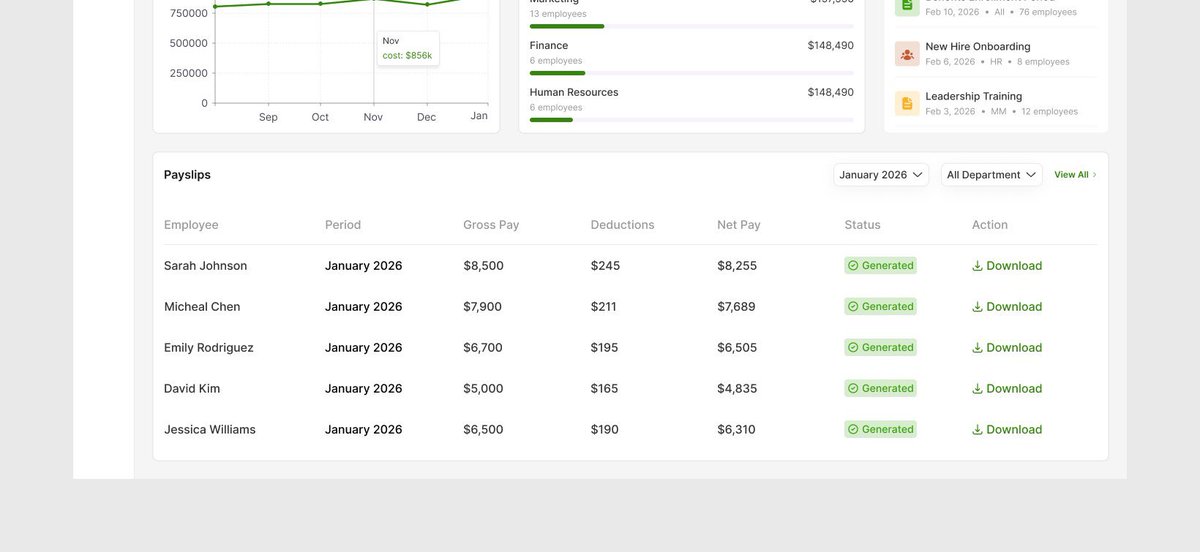Click Generated status badge for David Kim

[x=881, y=389]
